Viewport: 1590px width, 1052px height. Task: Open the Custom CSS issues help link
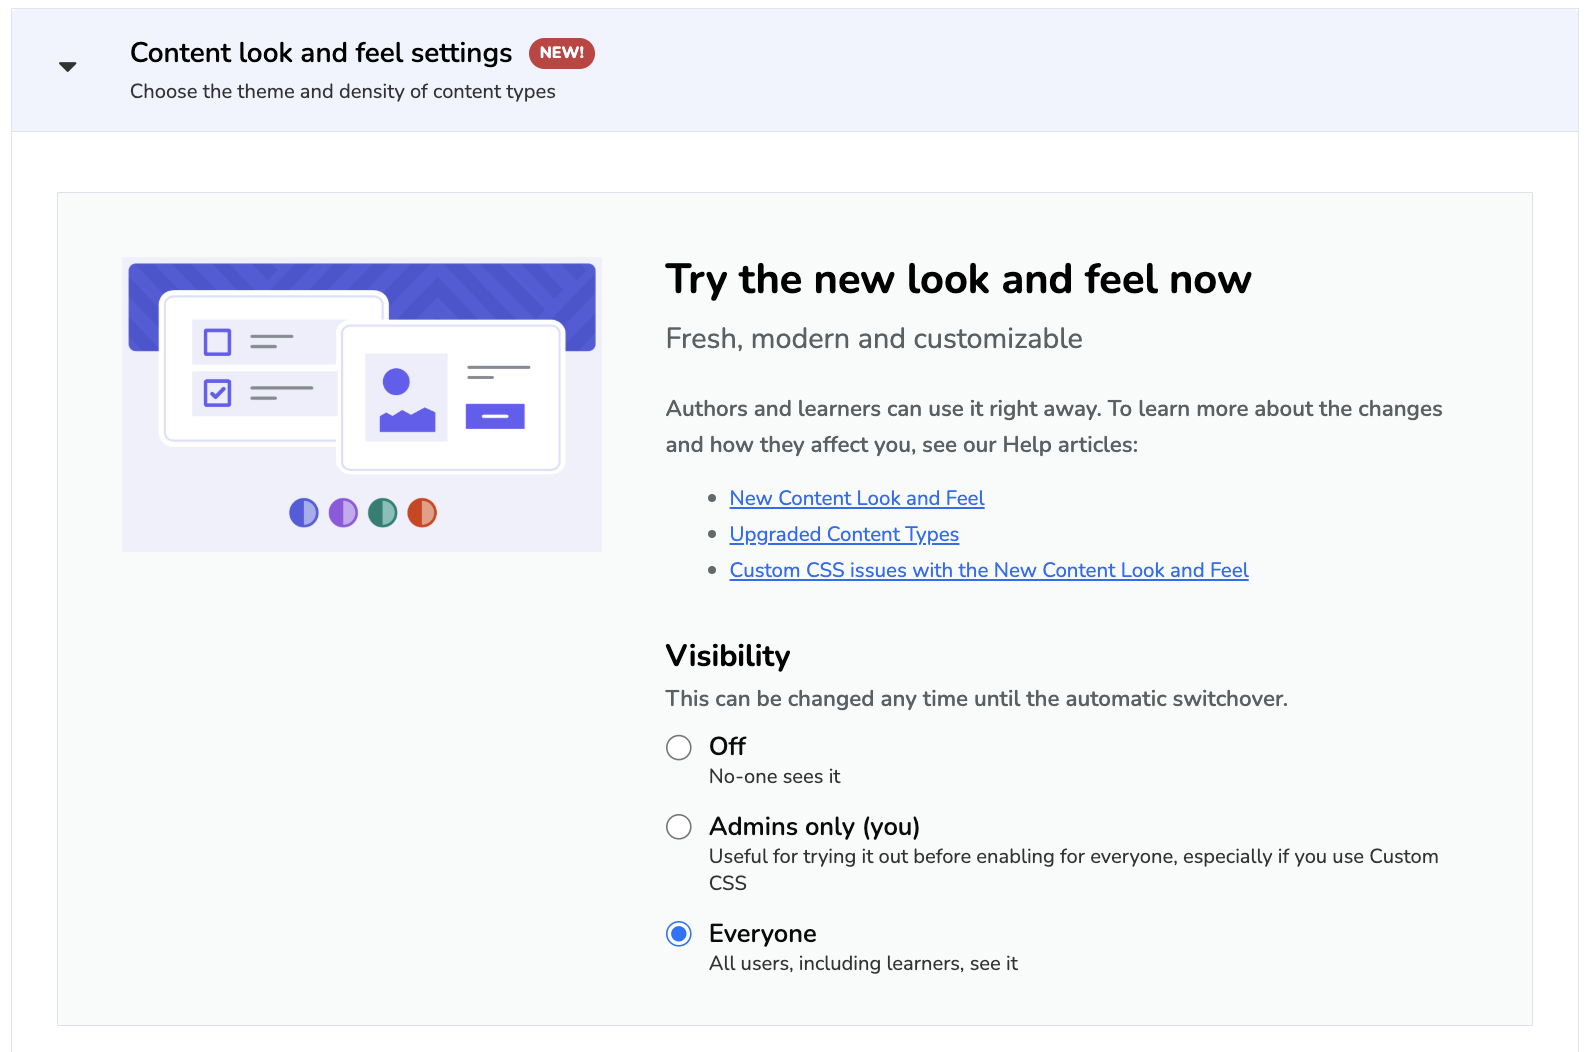click(x=989, y=570)
